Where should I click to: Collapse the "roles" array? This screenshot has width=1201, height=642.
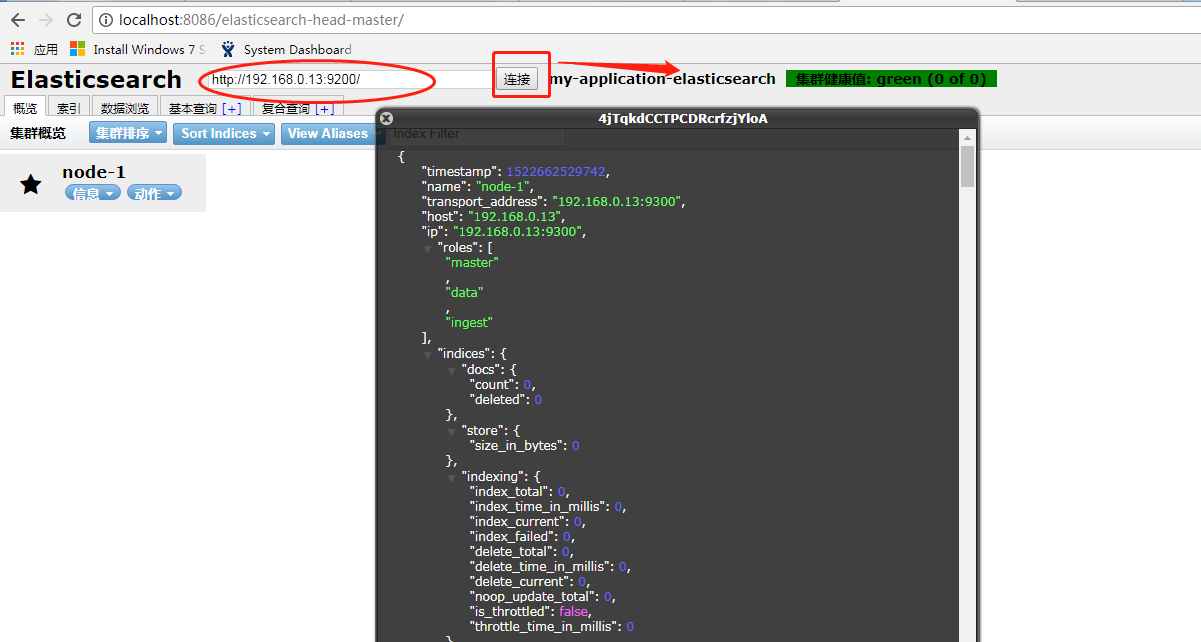click(428, 247)
